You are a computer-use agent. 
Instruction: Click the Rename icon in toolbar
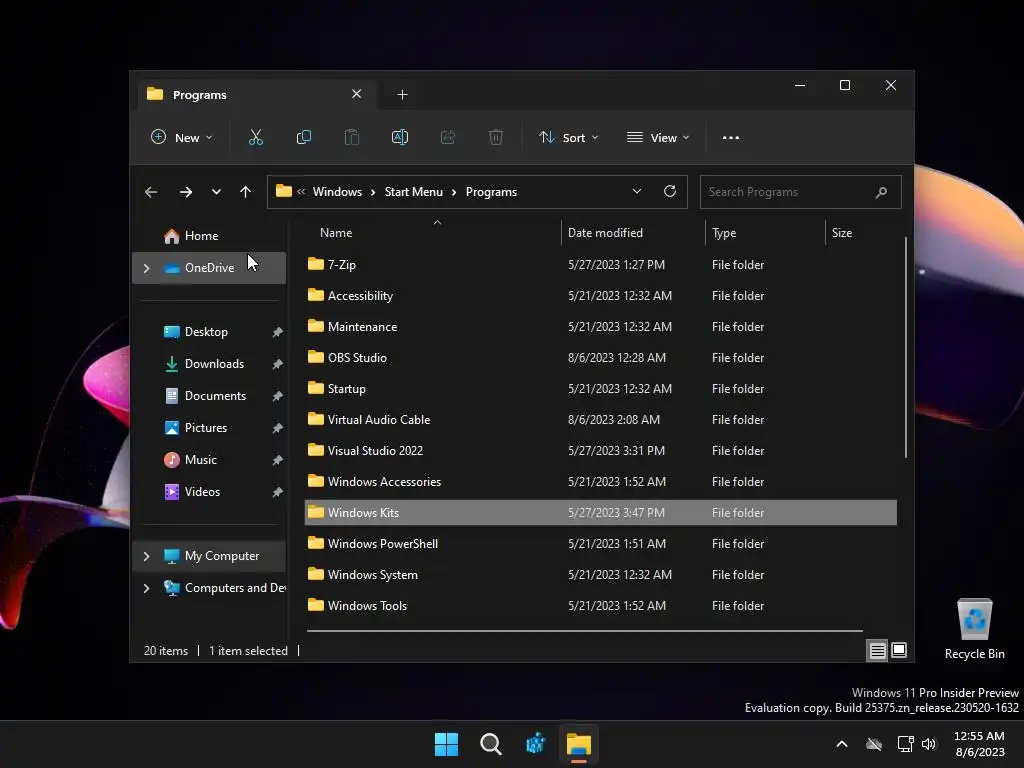(400, 138)
